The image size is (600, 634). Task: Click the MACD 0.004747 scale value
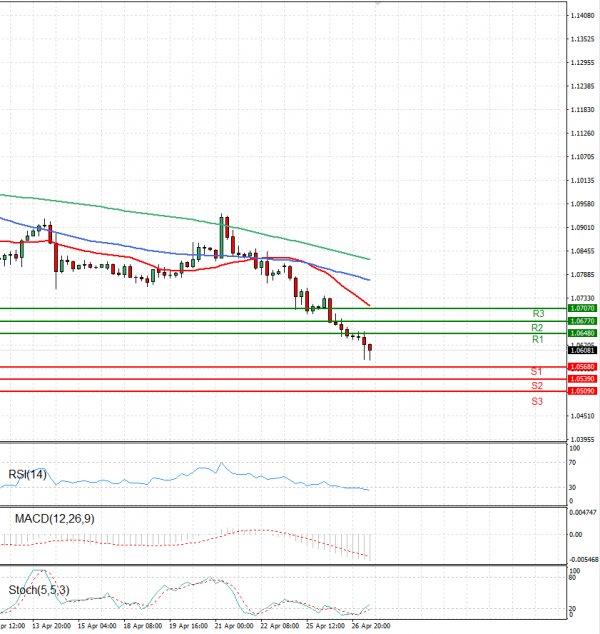[x=583, y=512]
